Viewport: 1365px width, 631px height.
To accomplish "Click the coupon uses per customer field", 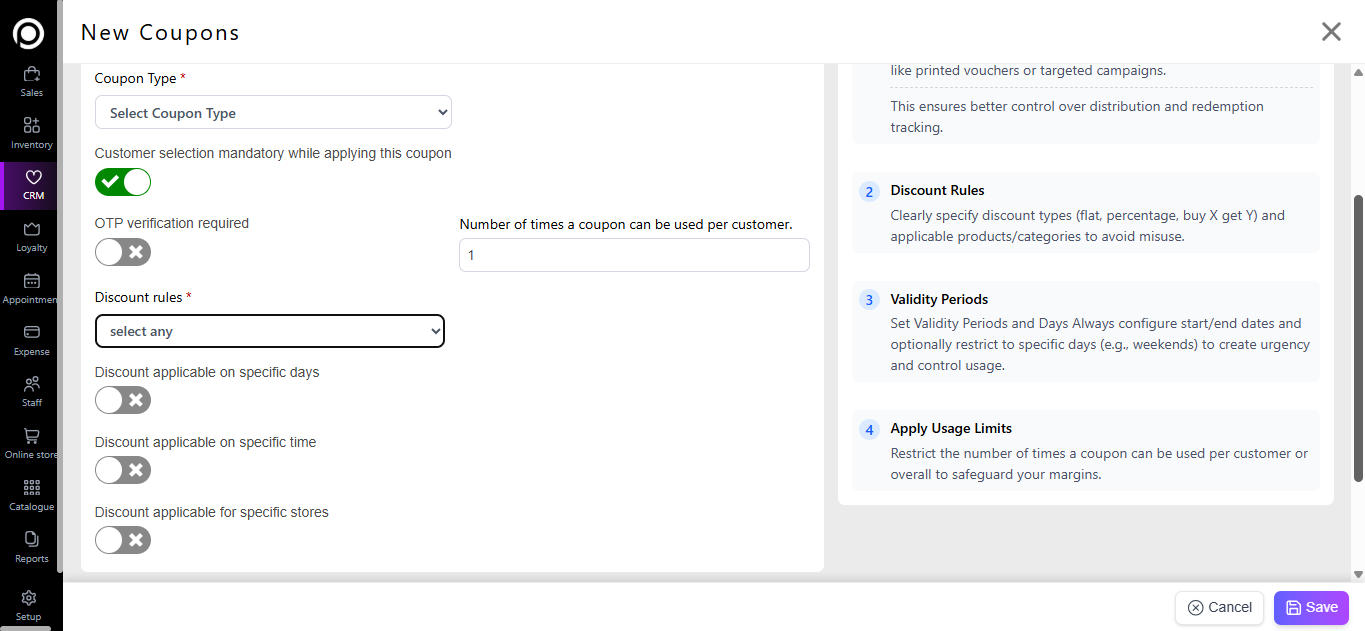I will click(x=634, y=255).
